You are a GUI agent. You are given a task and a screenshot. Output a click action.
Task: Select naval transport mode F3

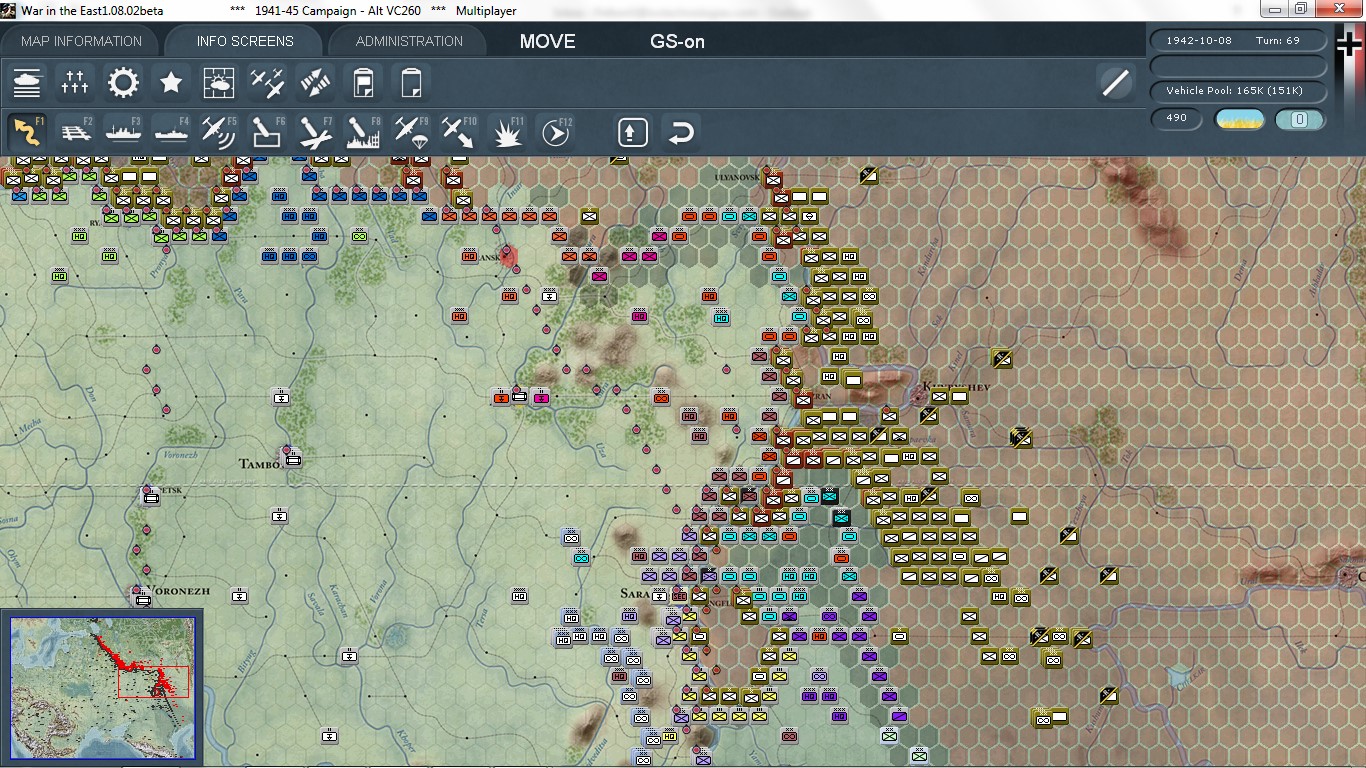[123, 130]
